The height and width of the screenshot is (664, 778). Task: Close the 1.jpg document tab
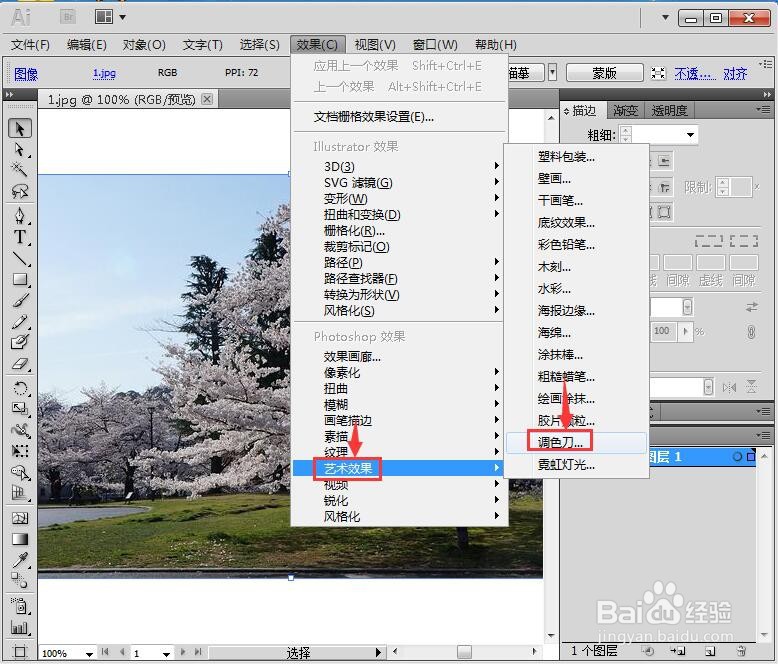point(207,99)
